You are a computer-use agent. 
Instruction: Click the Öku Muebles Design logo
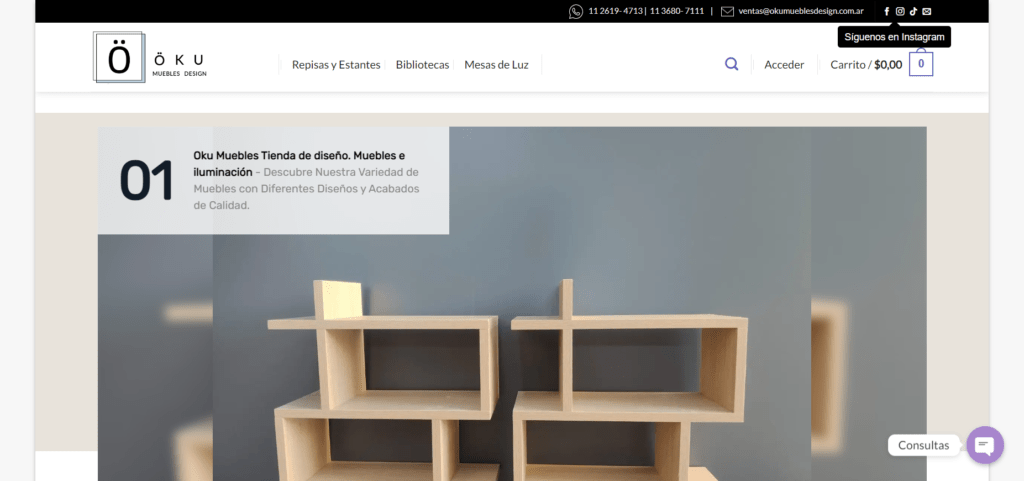tap(150, 57)
